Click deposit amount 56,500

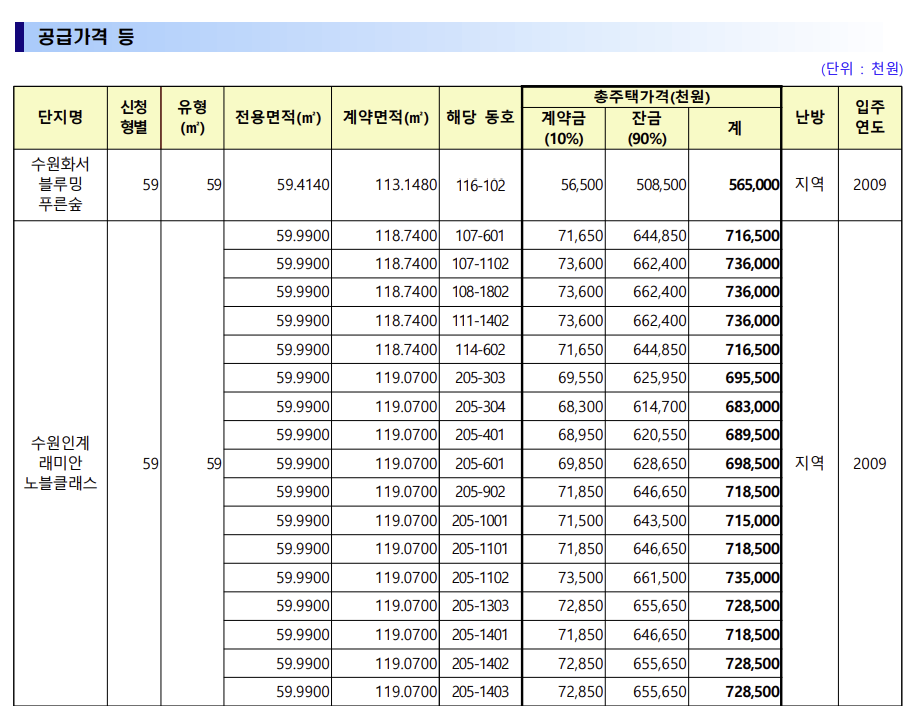coord(582,185)
